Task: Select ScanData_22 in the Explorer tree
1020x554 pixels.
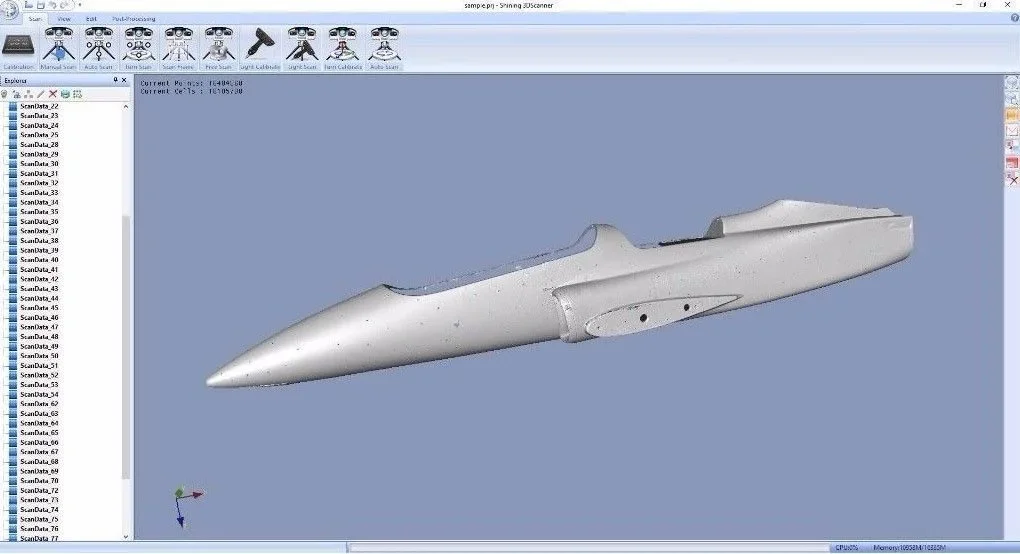Action: pyautogui.click(x=39, y=106)
